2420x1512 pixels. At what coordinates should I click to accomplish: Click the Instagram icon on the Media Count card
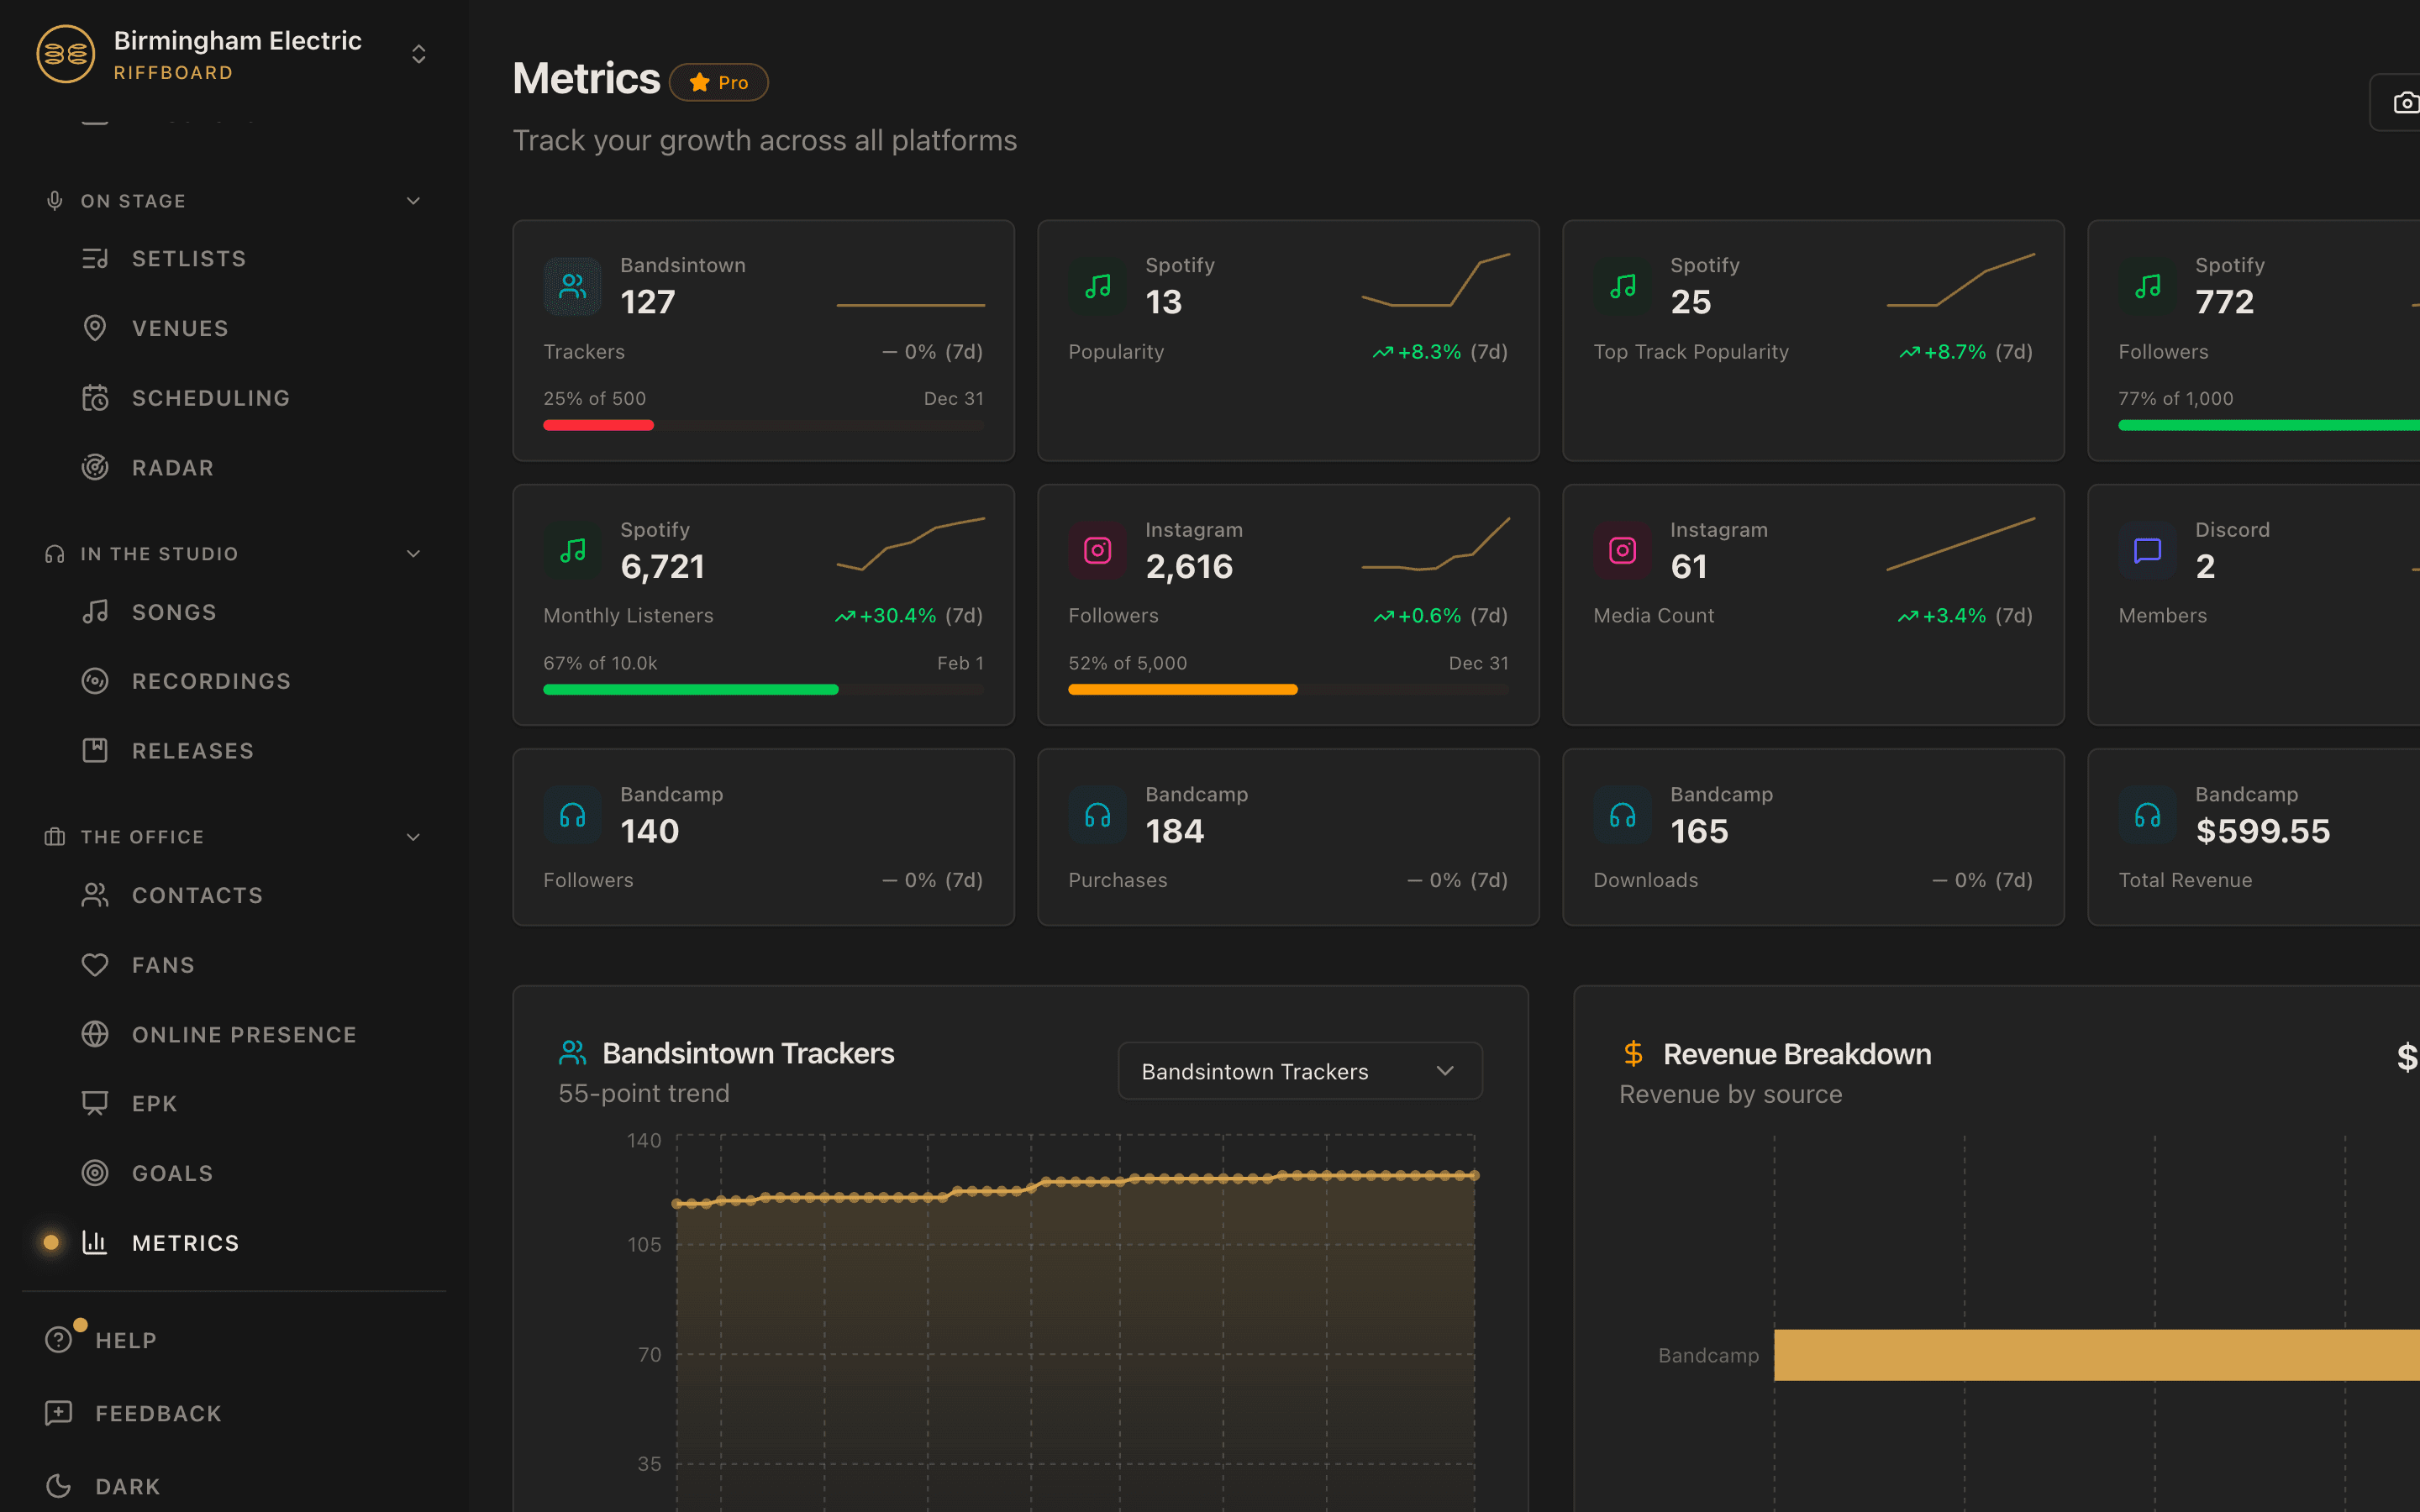1621,550
